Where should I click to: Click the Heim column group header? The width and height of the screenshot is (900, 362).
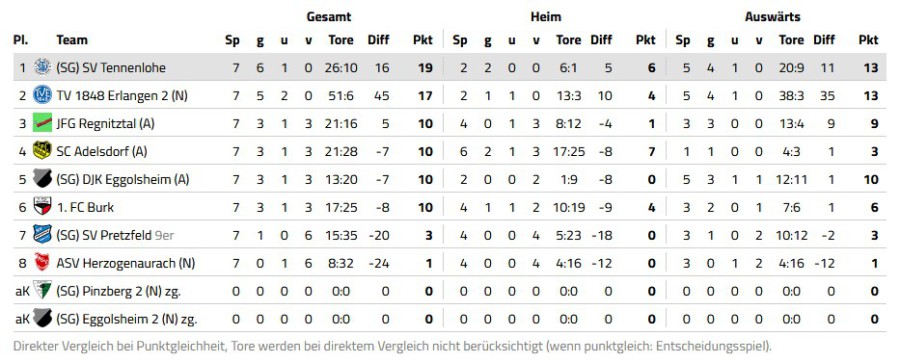click(546, 17)
